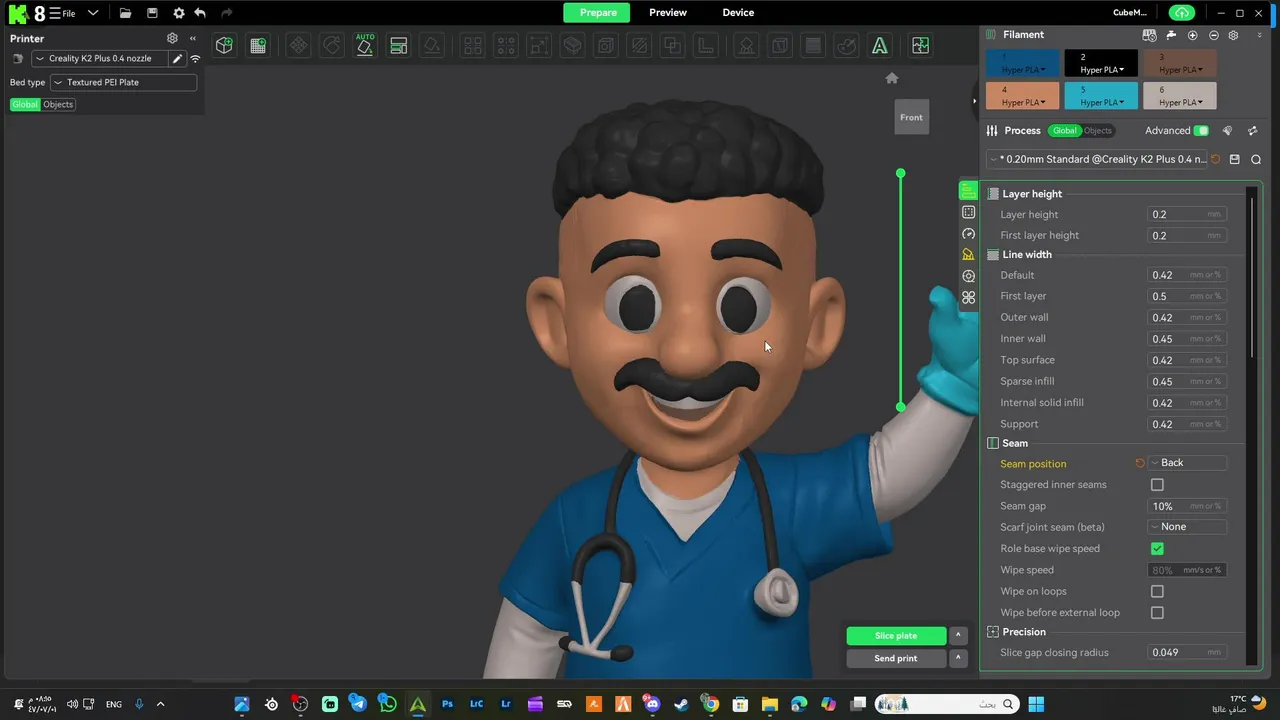This screenshot has height=720, width=1280.
Task: Expand the Send print options arrow
Action: [x=958, y=658]
